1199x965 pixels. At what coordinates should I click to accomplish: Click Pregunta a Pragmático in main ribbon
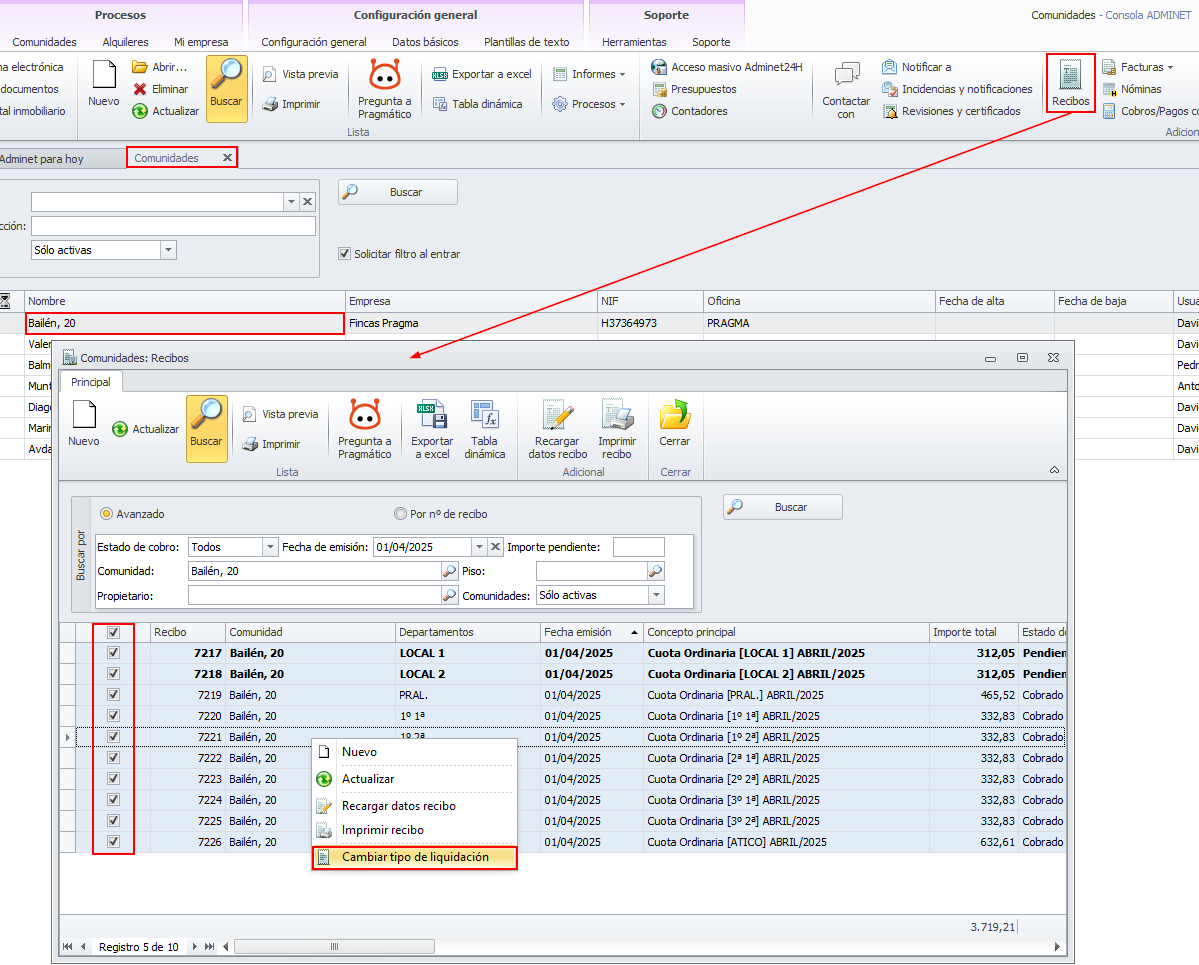[x=385, y=89]
